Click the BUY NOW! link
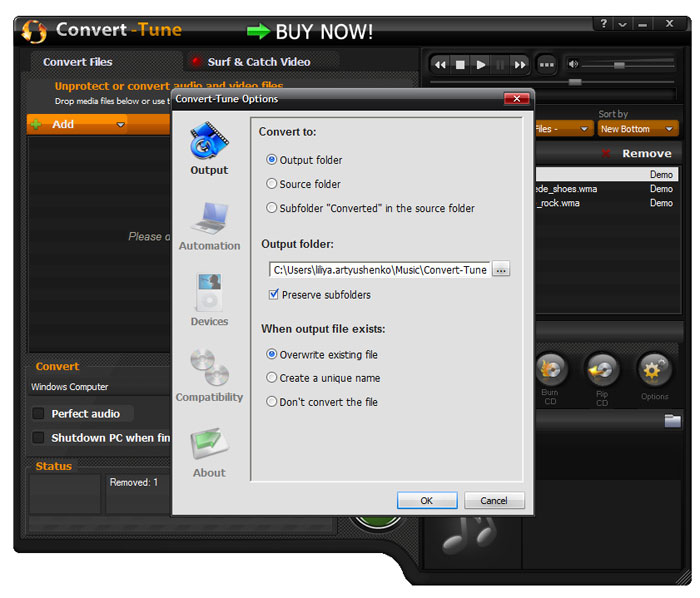Viewport: 700px width, 598px height. pyautogui.click(x=324, y=32)
